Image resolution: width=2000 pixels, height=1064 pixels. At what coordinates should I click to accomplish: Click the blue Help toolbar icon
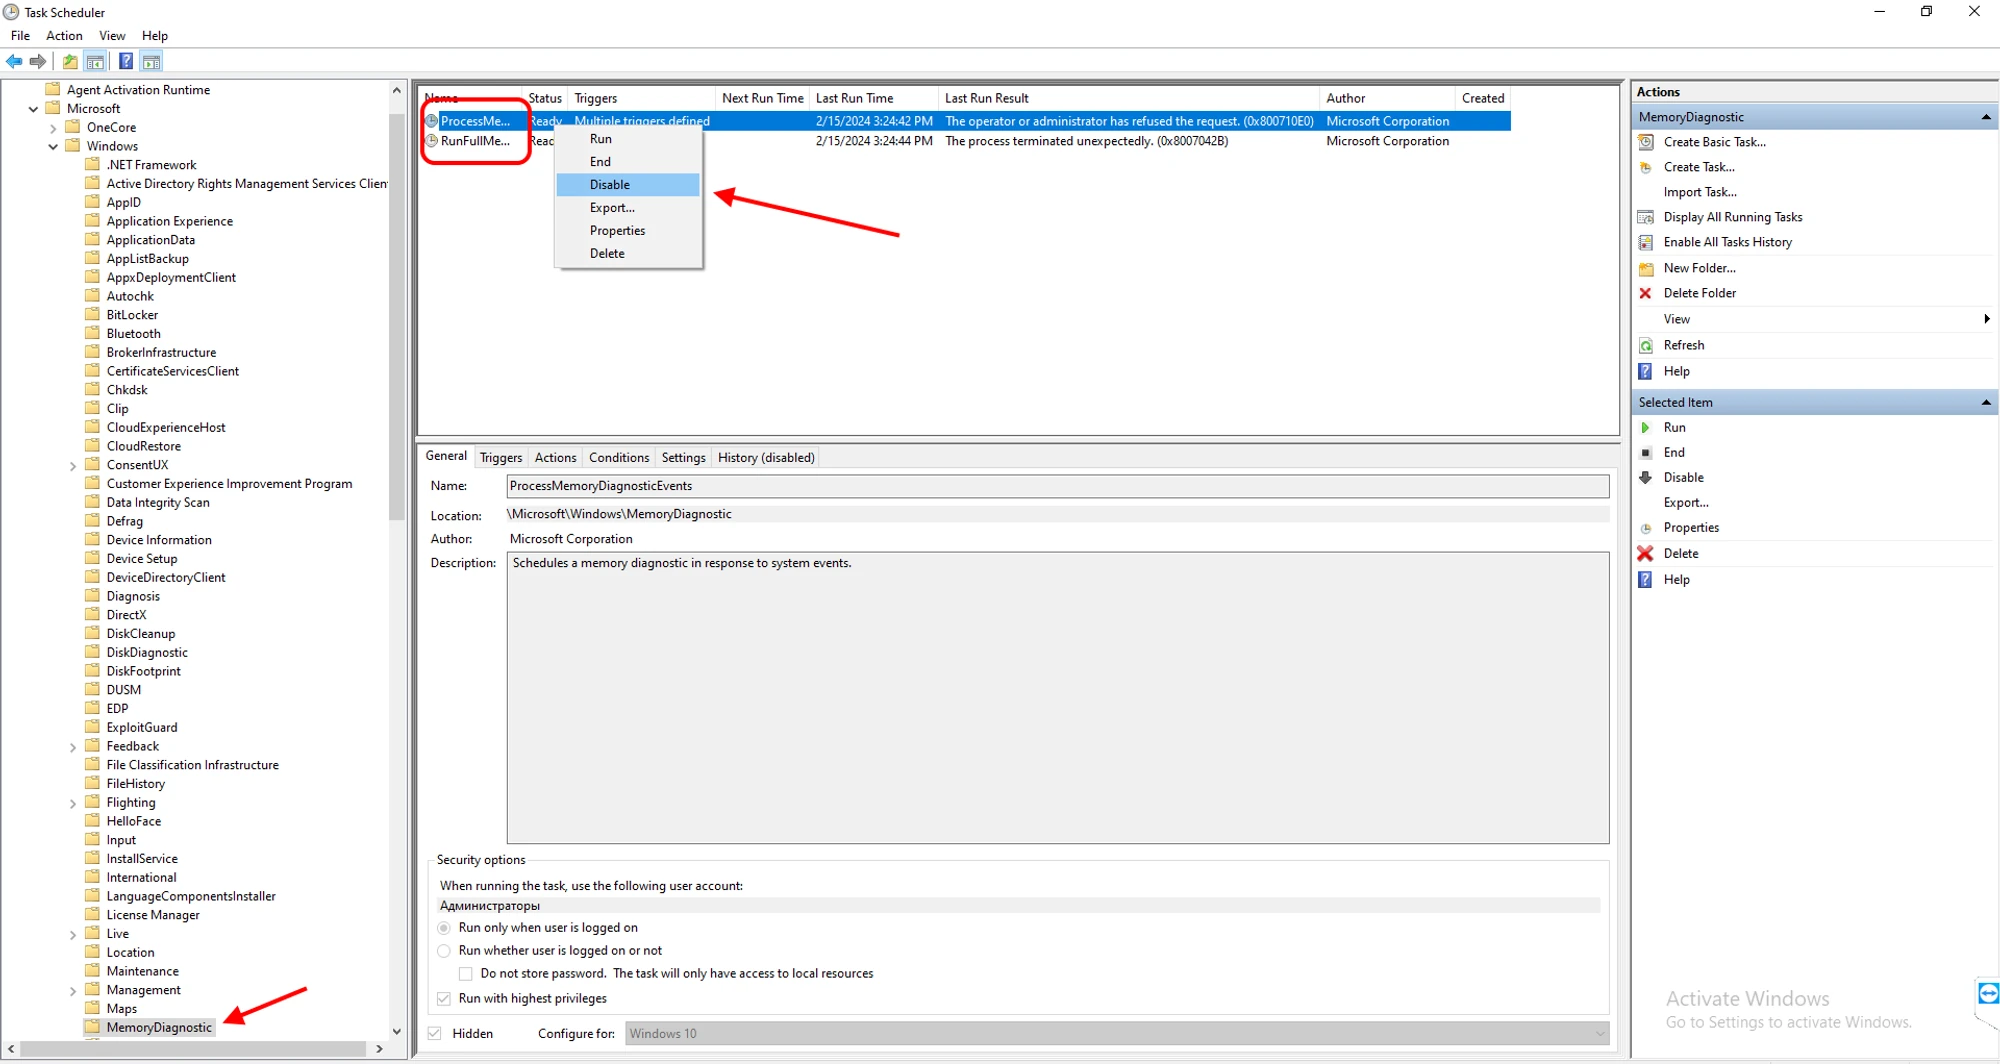126,62
